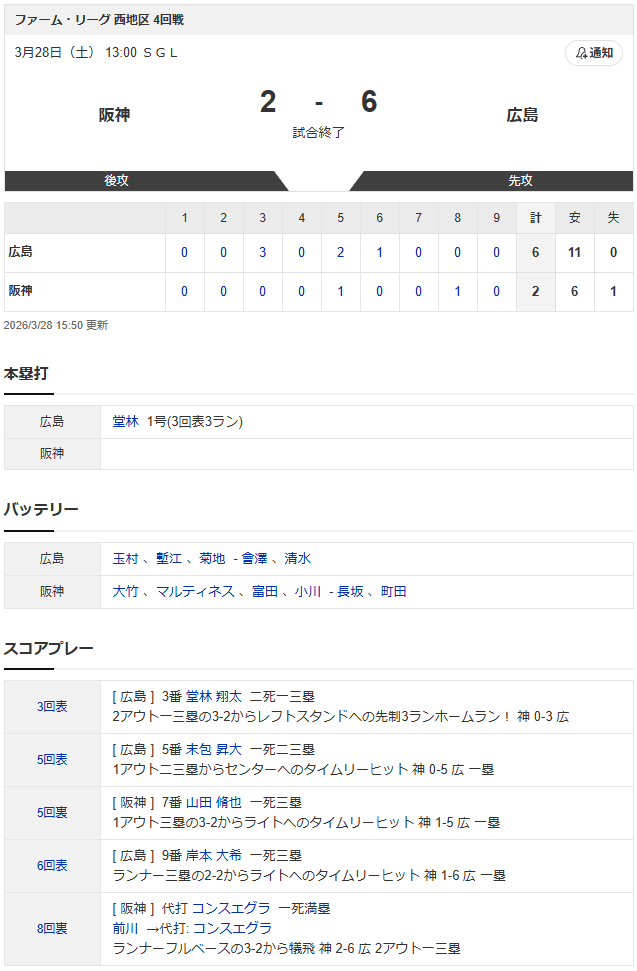Screen dimensions: 637x971
Task: Click 広島 total hits value 11
Action: tap(574, 252)
